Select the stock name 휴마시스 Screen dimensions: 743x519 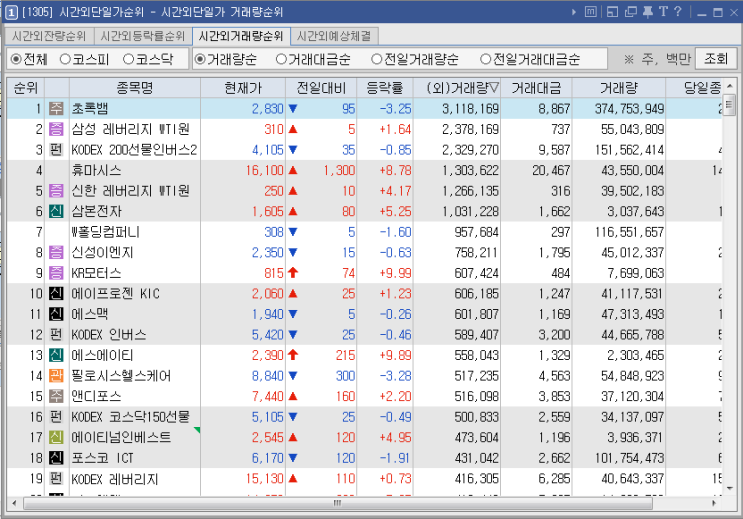(96, 170)
